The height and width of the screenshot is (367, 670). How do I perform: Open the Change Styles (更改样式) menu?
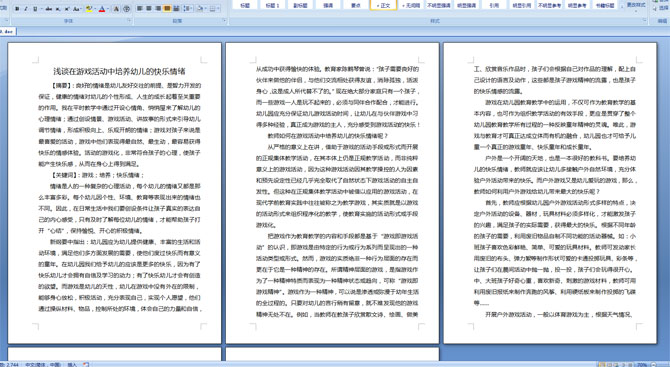636,6
